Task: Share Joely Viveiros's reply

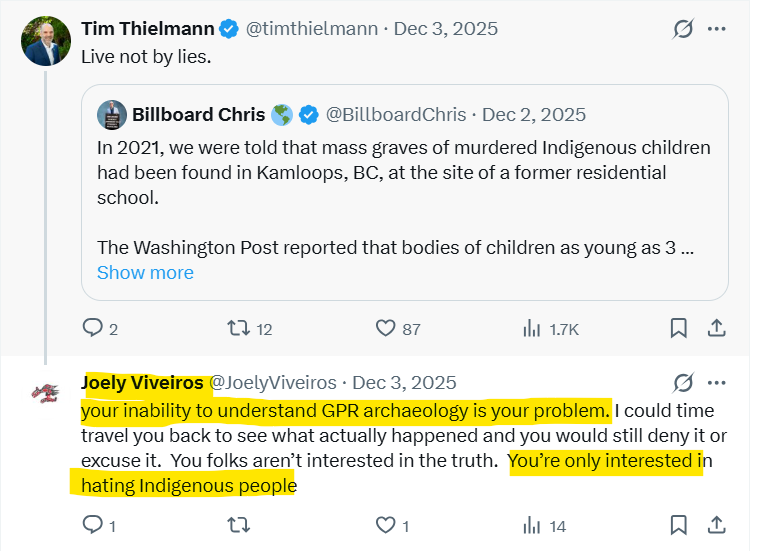Action: click(716, 525)
